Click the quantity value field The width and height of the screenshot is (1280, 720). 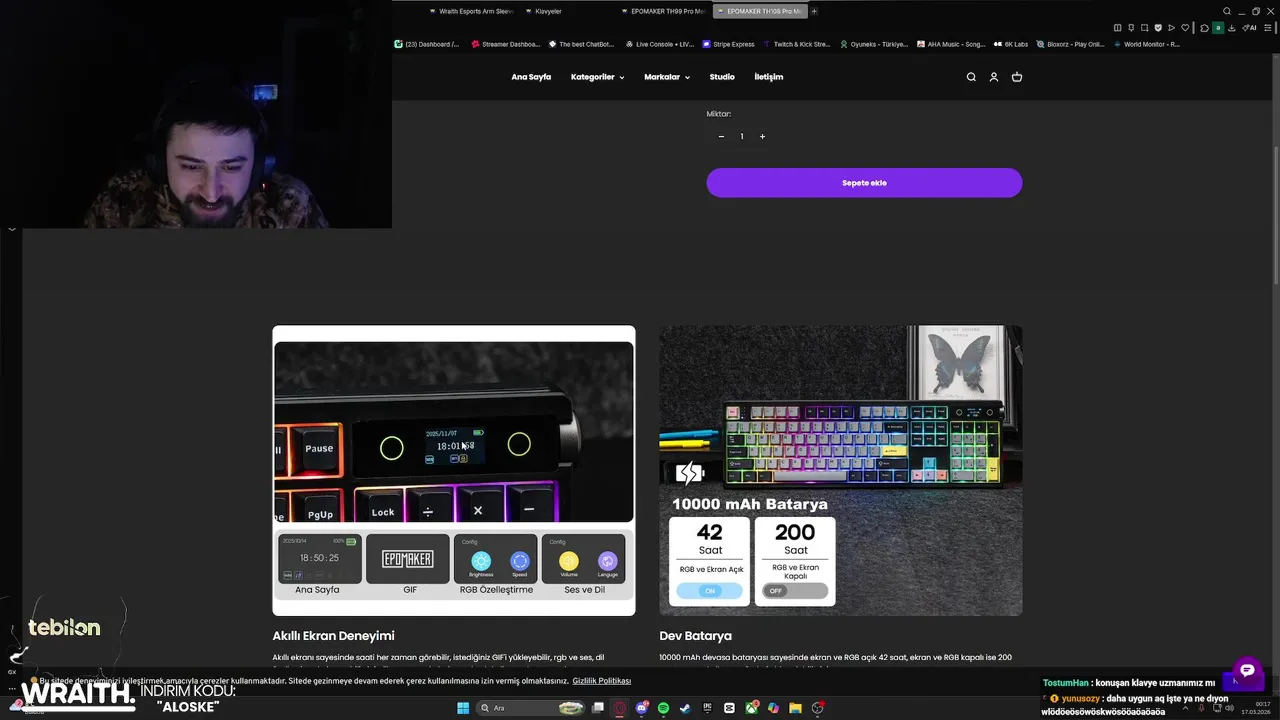742,137
